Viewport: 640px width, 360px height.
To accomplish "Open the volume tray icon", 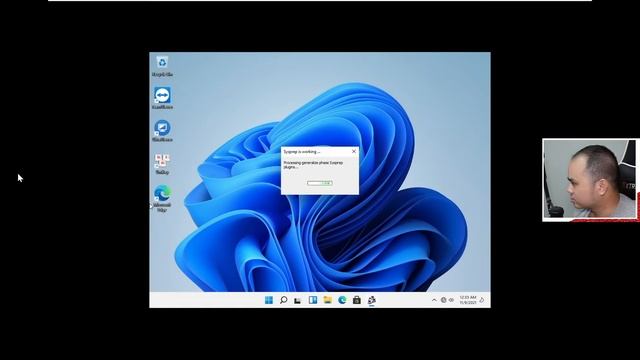I will pos(451,300).
